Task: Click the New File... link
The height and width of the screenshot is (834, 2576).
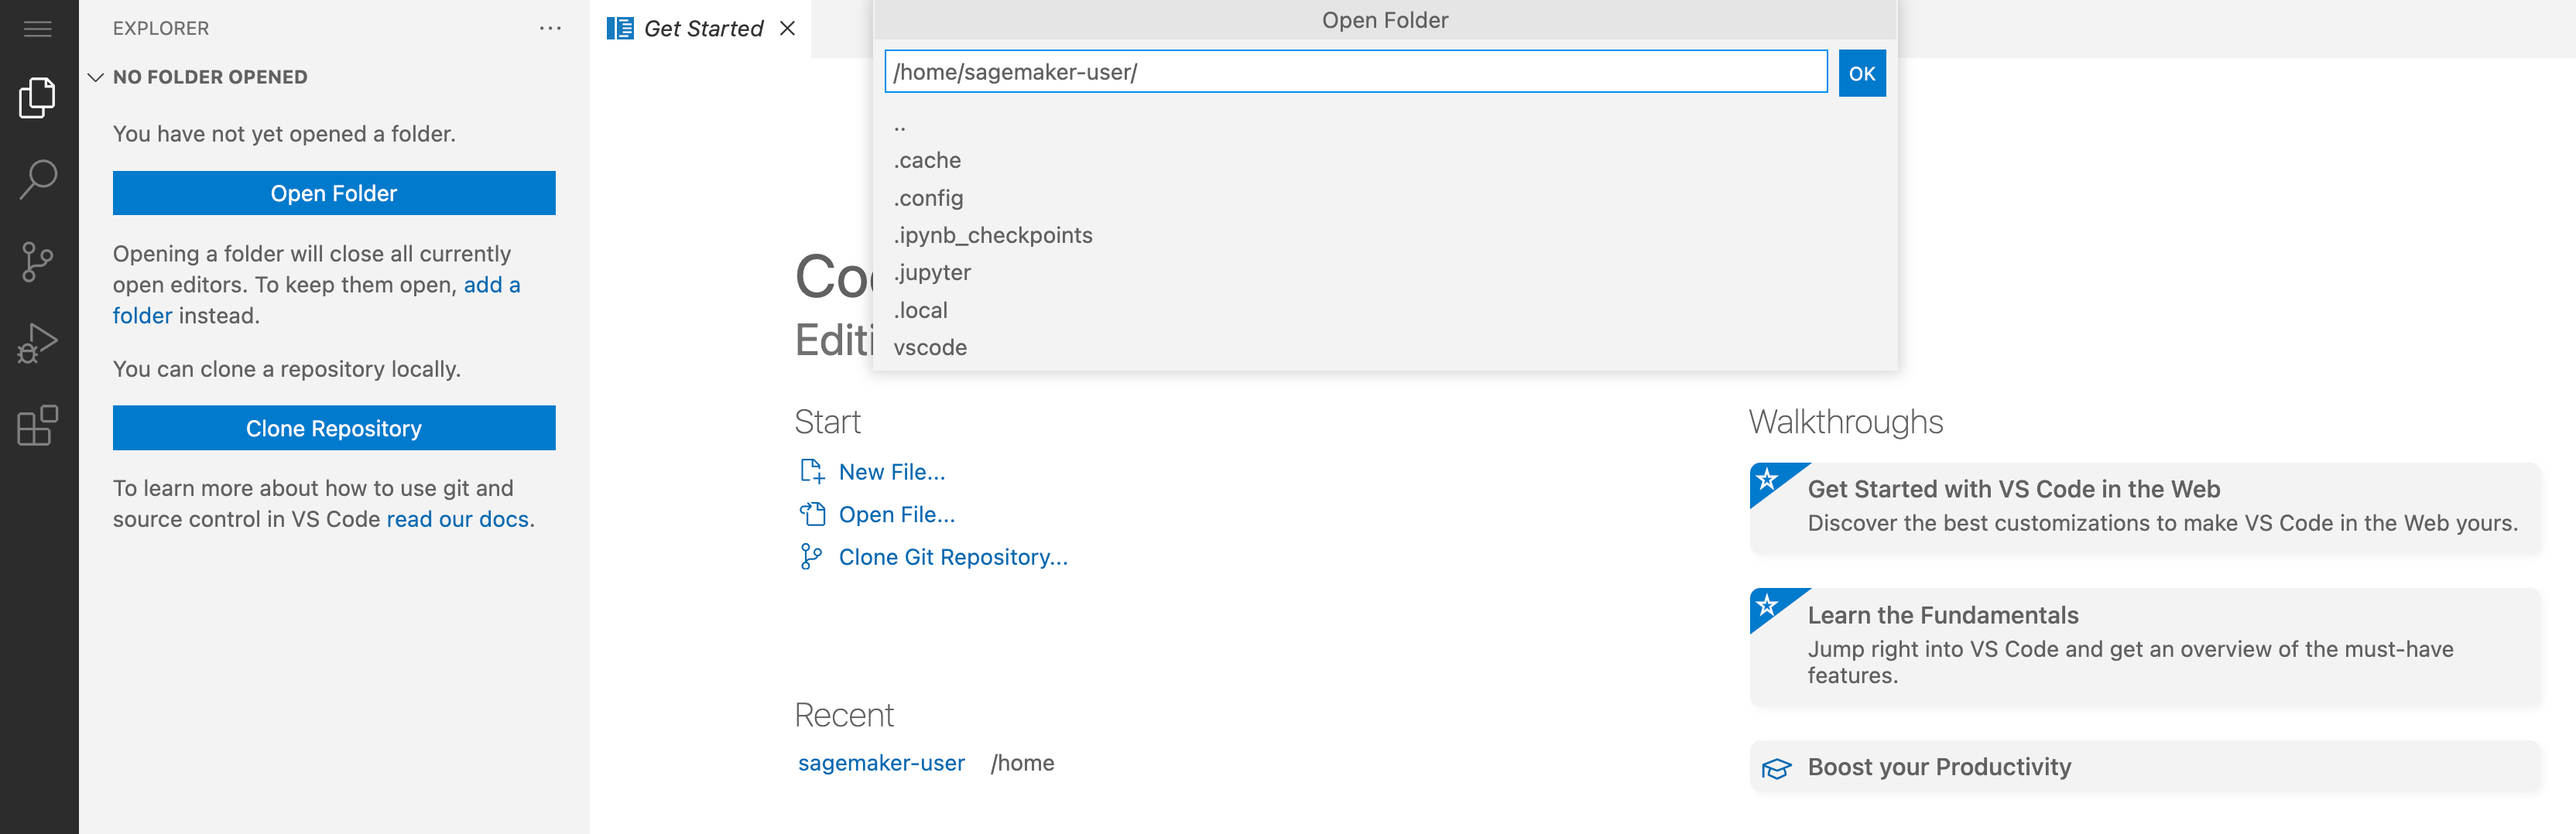Action: coord(892,472)
